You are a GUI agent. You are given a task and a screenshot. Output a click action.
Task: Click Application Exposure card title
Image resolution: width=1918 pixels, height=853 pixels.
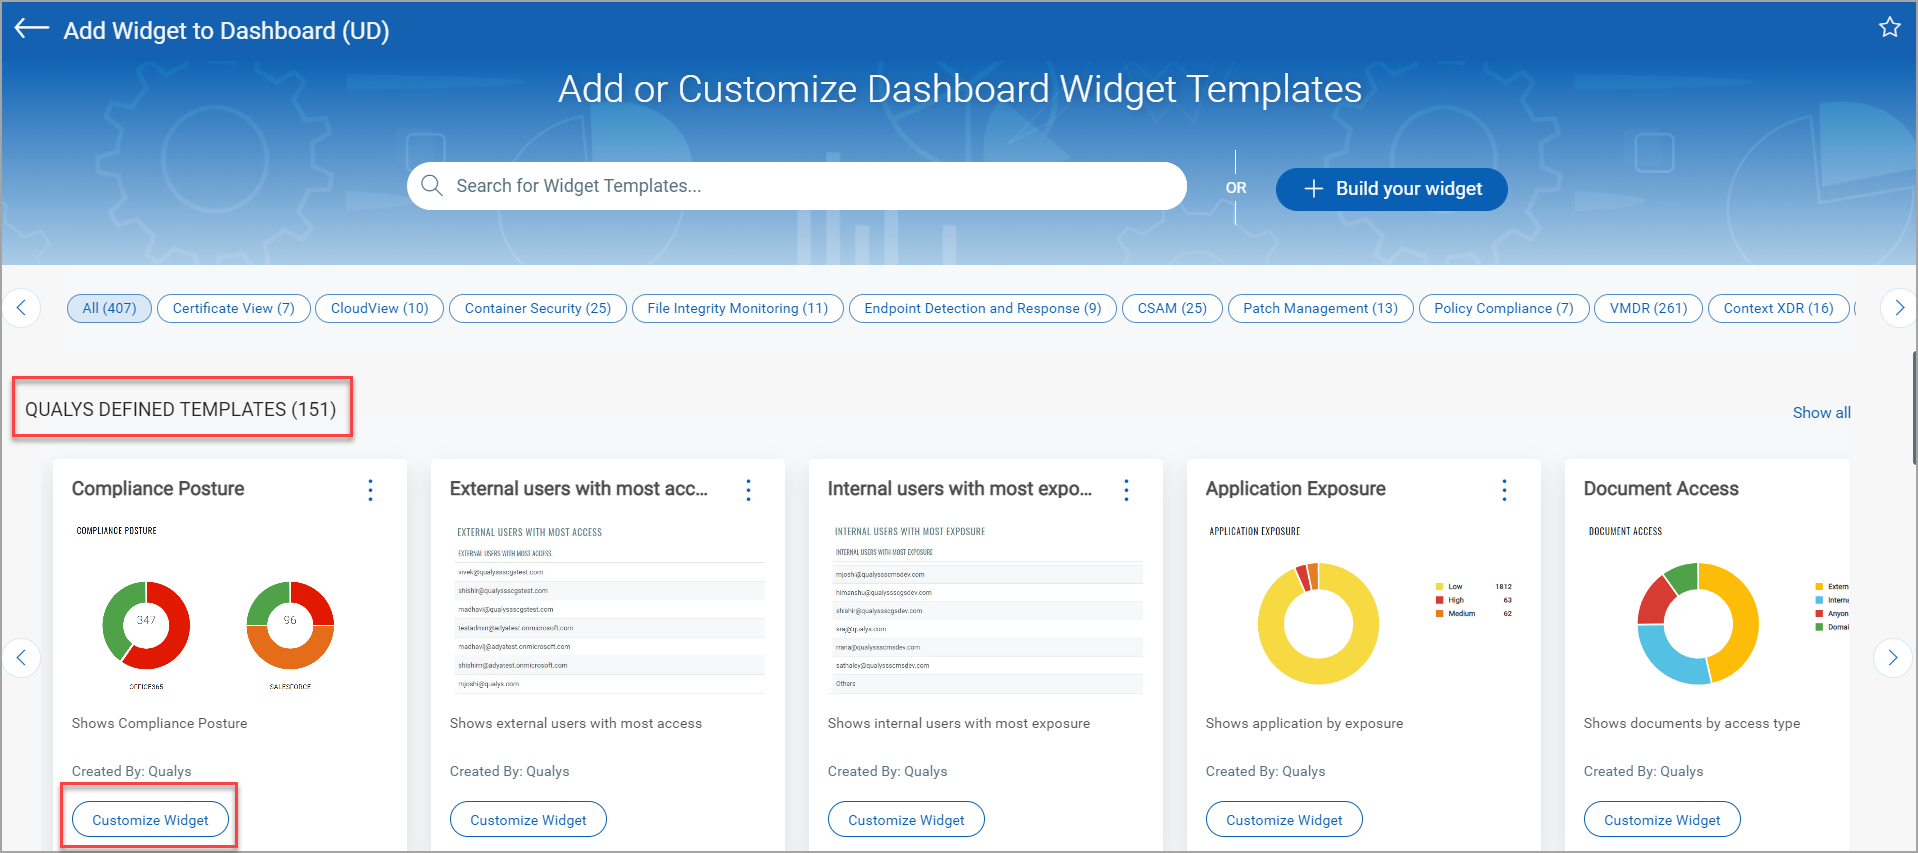1295,489
